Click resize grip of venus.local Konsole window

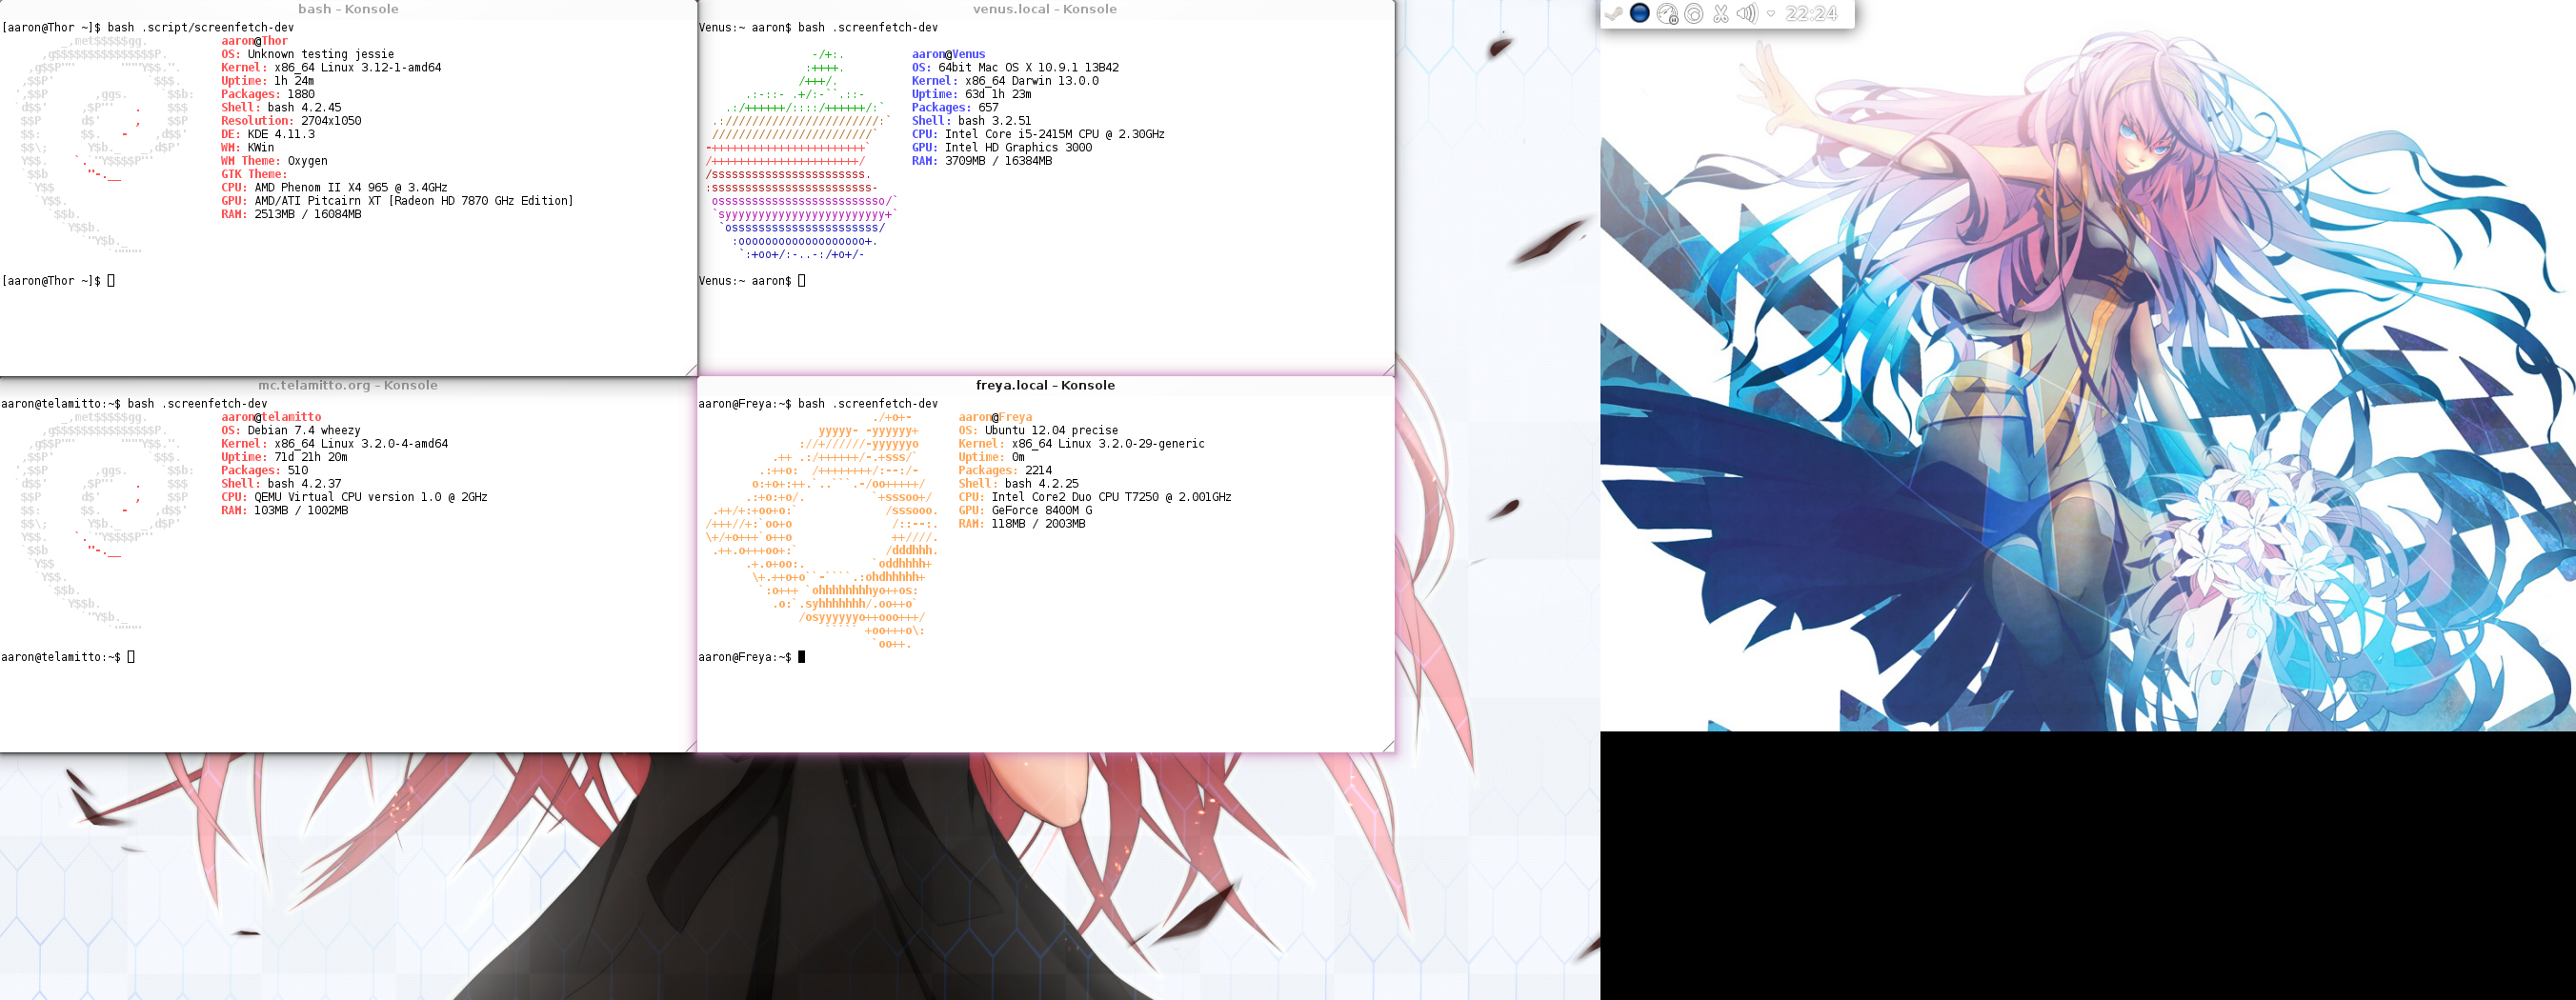(x=1388, y=370)
